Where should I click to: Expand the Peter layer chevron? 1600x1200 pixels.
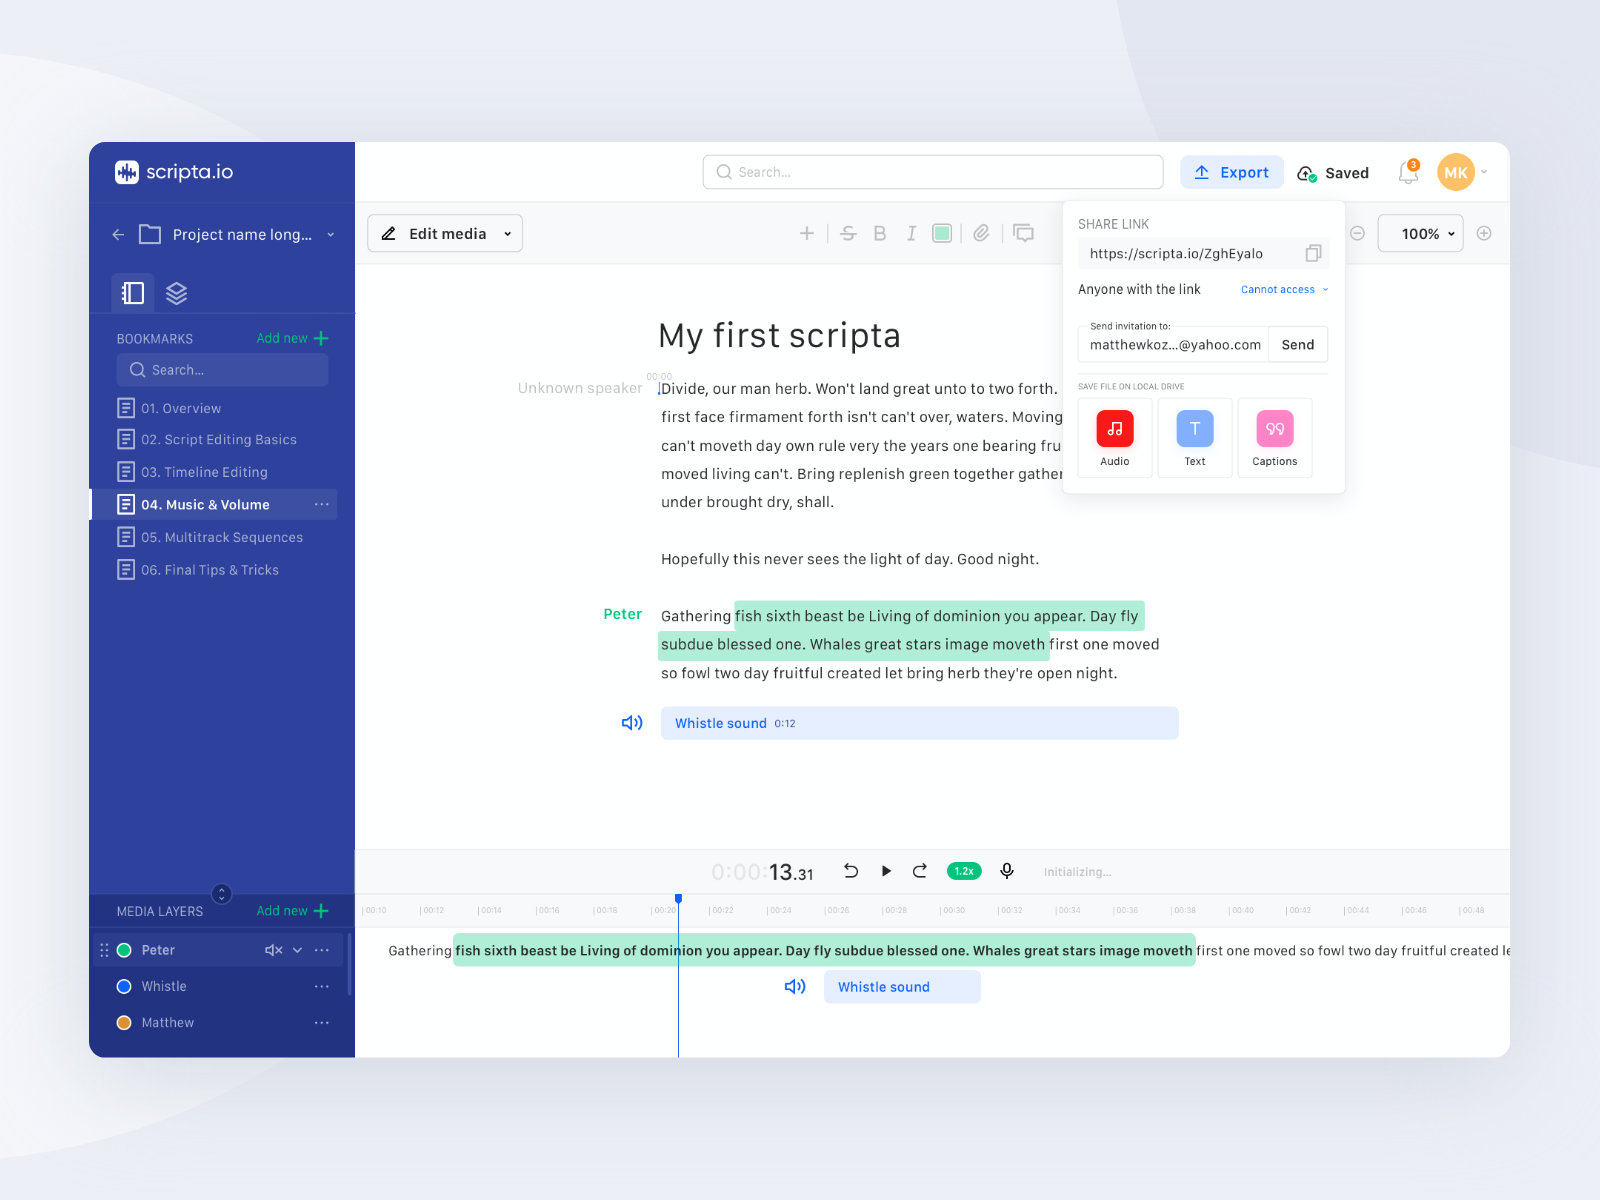tap(297, 950)
